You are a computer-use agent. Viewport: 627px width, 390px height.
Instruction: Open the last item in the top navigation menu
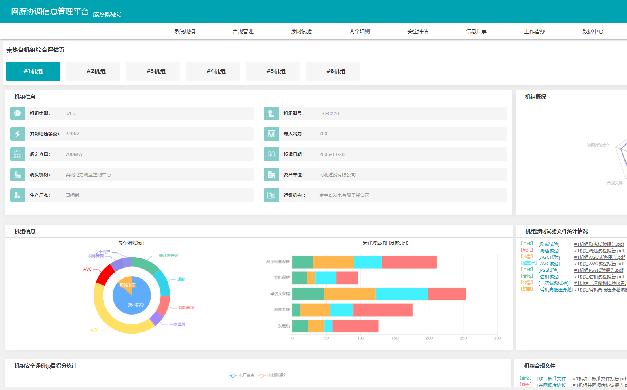point(593,31)
